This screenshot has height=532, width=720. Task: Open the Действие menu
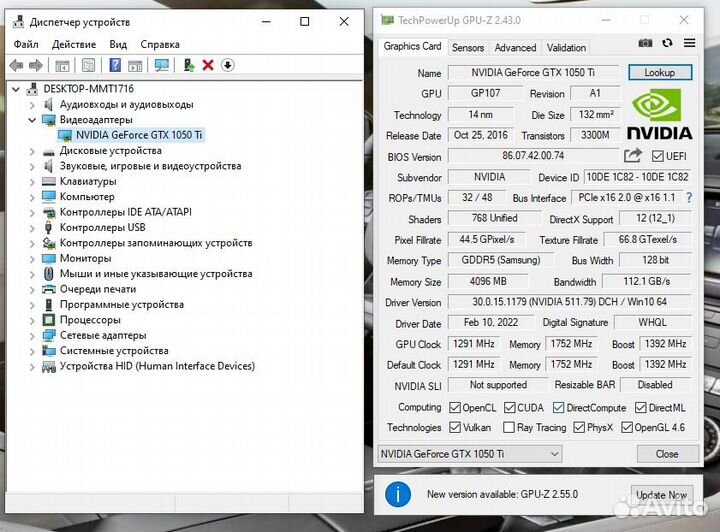(73, 44)
